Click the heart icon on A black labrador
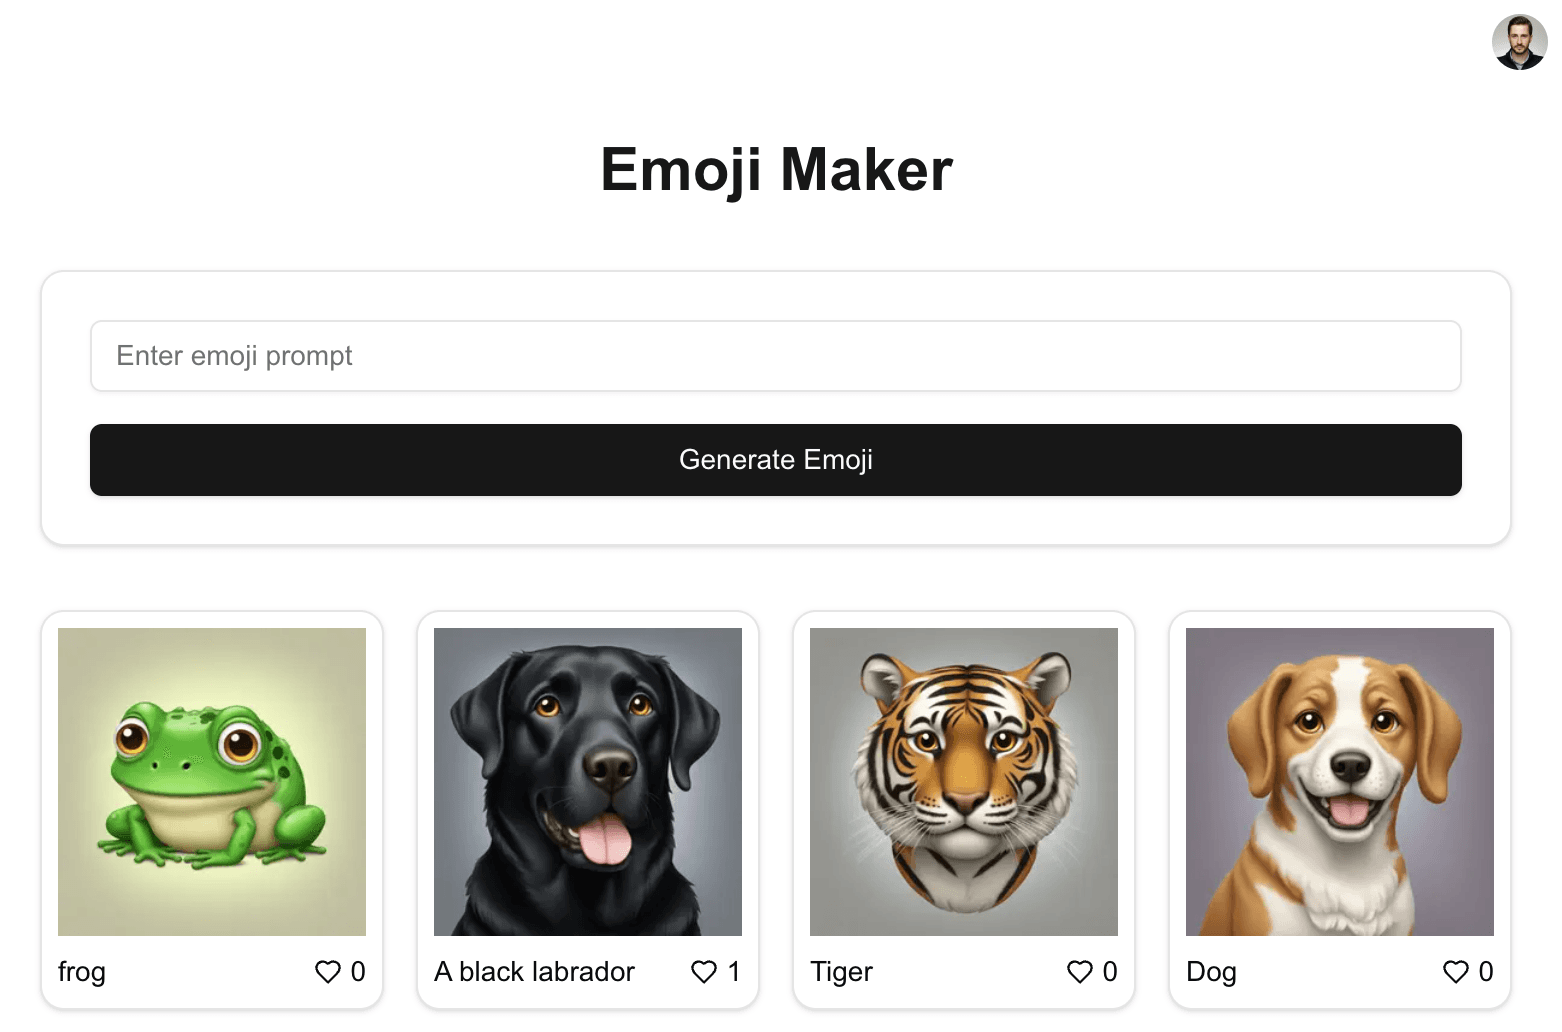 point(704,971)
